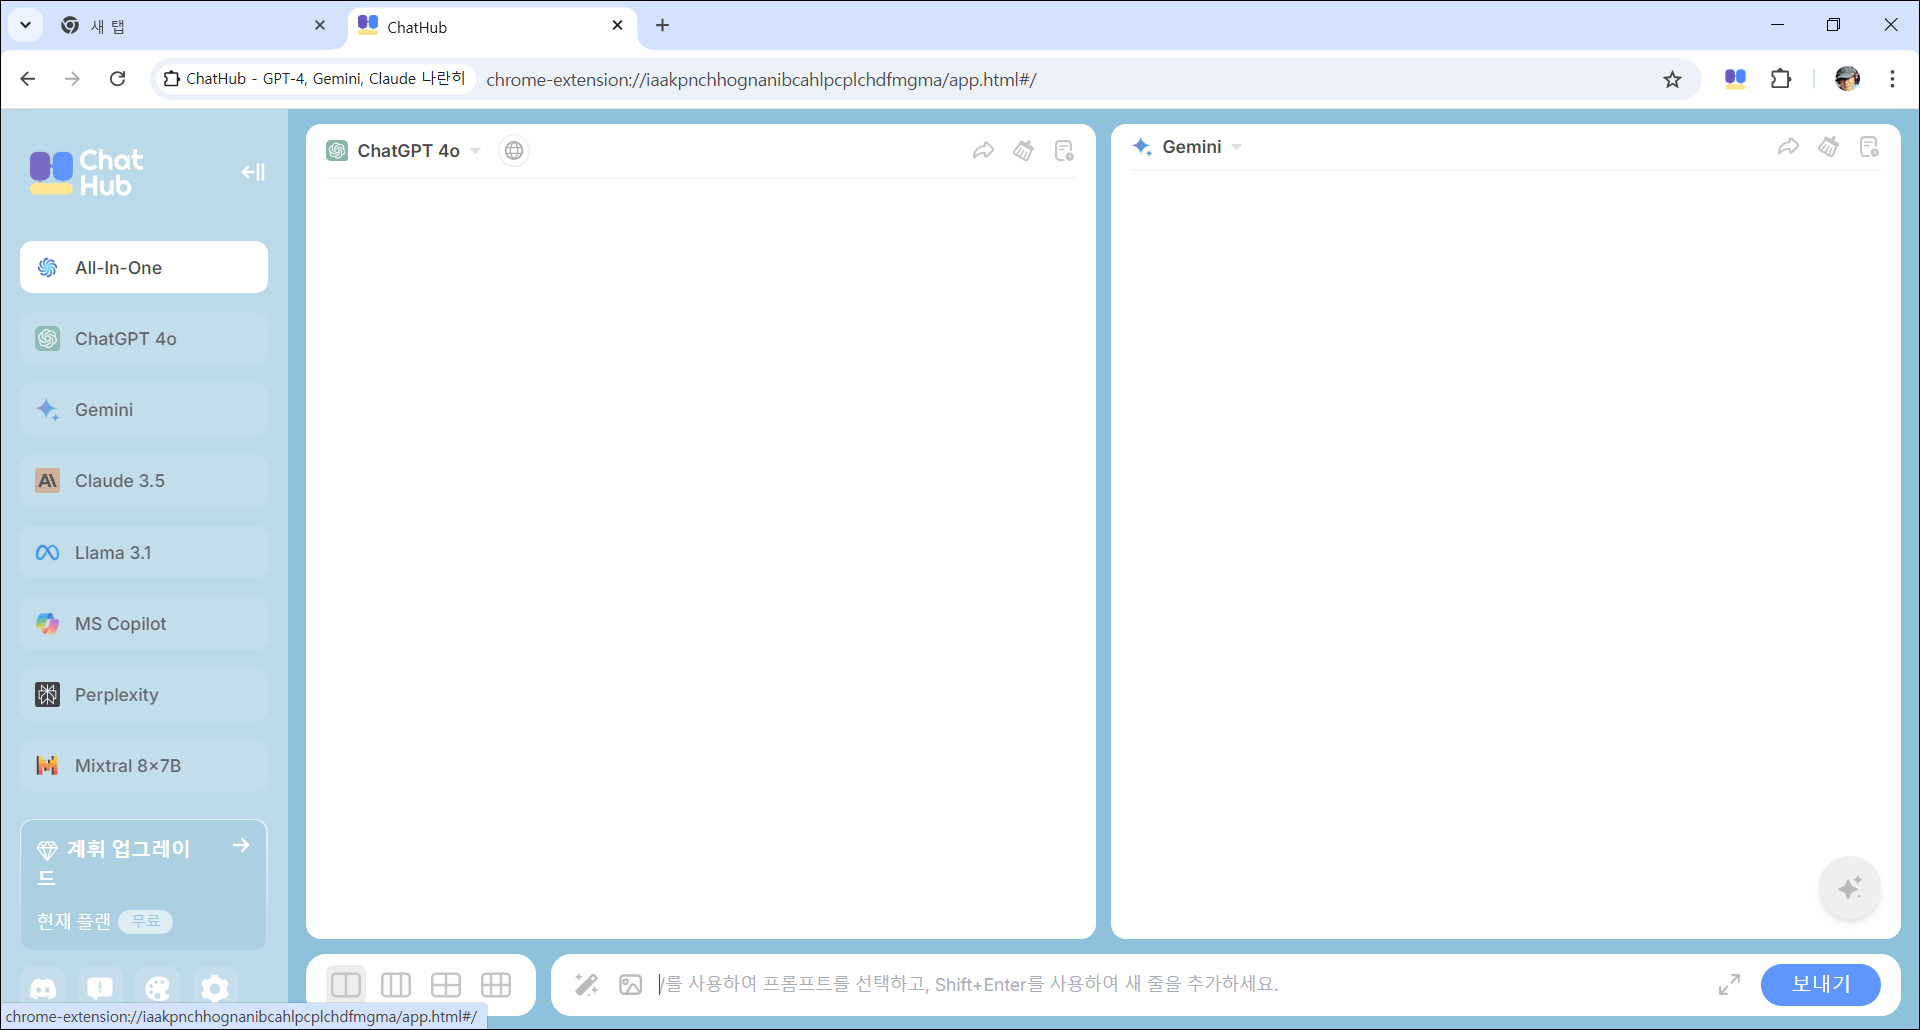Select the three-column layout
This screenshot has height=1030, width=1920.
pyautogui.click(x=396, y=984)
